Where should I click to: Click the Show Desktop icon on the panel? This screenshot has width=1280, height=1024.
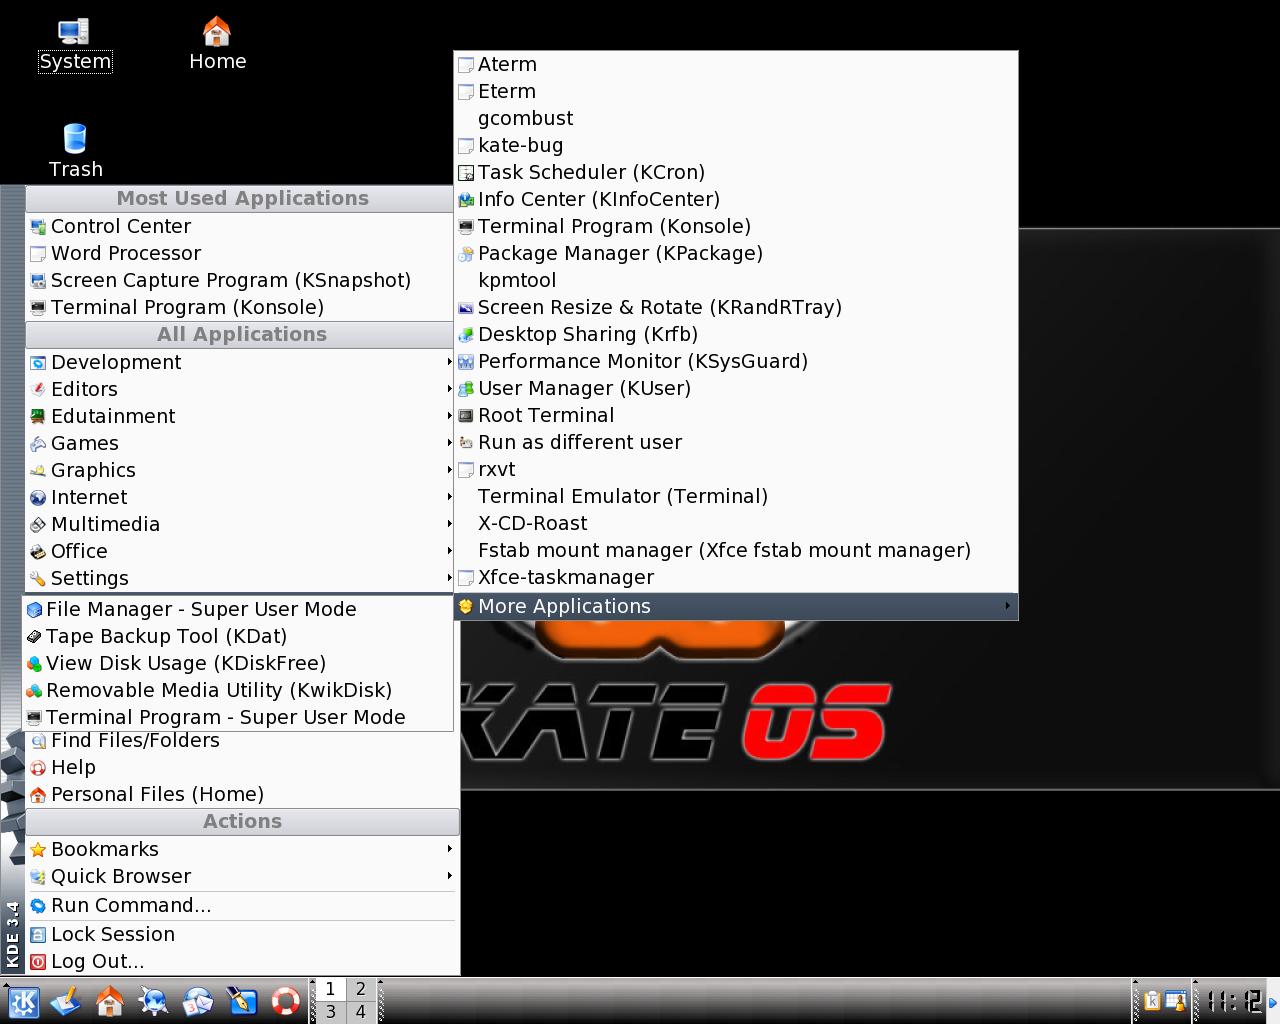66,1001
